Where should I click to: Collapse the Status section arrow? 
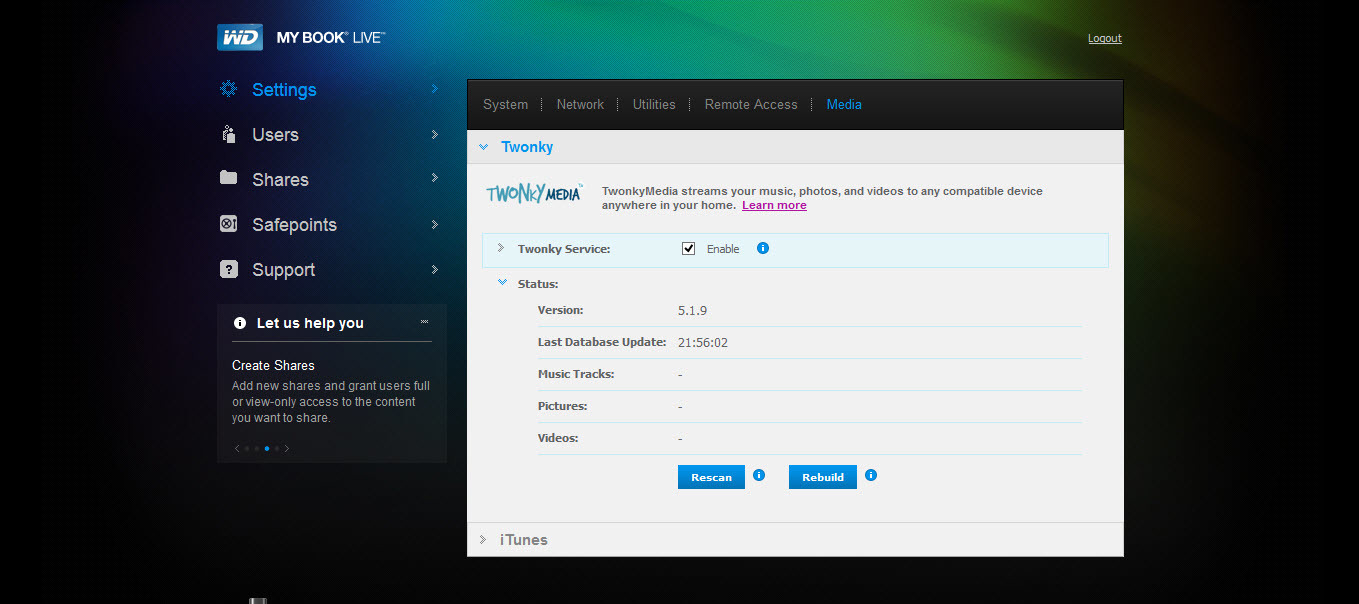point(503,283)
